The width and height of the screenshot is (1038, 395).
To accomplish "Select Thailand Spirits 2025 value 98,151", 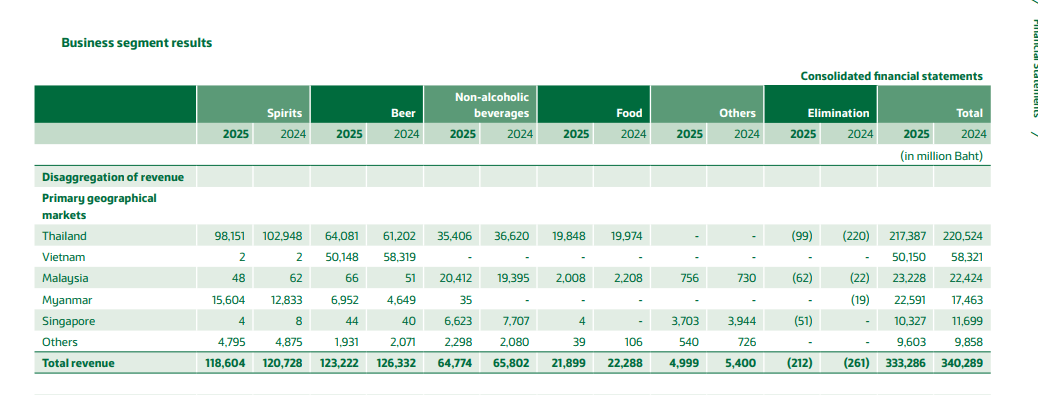I will (230, 236).
